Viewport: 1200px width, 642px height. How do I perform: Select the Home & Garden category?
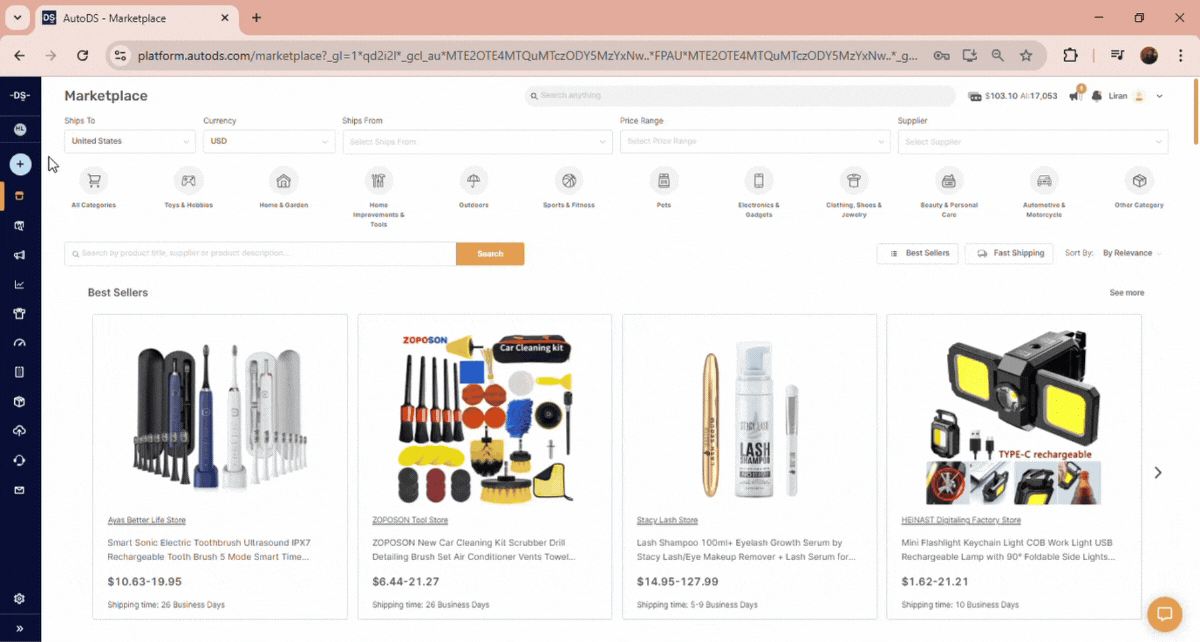click(283, 185)
